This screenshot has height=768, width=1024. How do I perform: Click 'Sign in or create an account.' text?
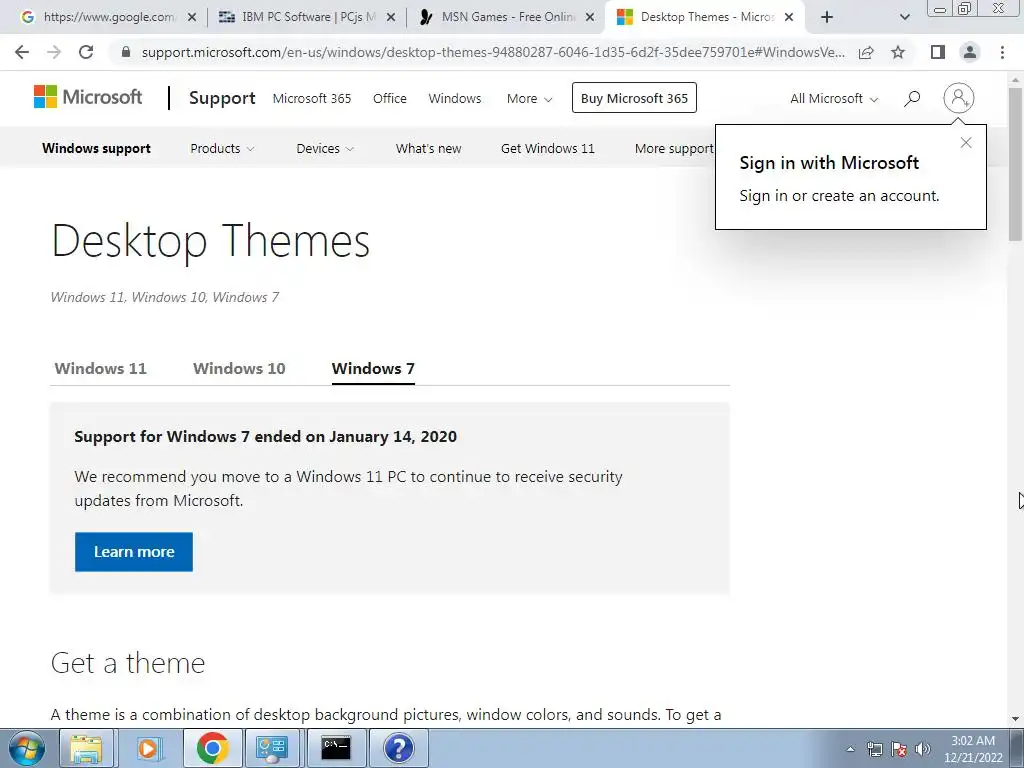839,196
